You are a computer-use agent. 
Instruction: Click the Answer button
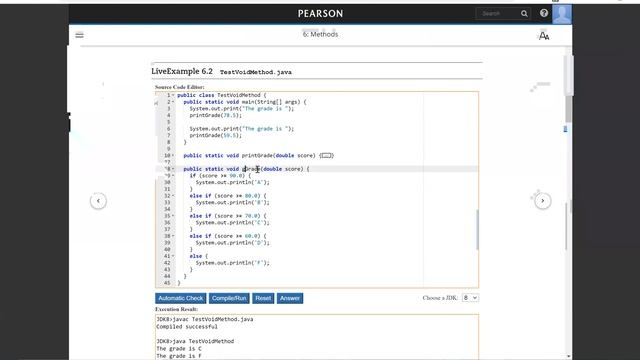pyautogui.click(x=290, y=298)
